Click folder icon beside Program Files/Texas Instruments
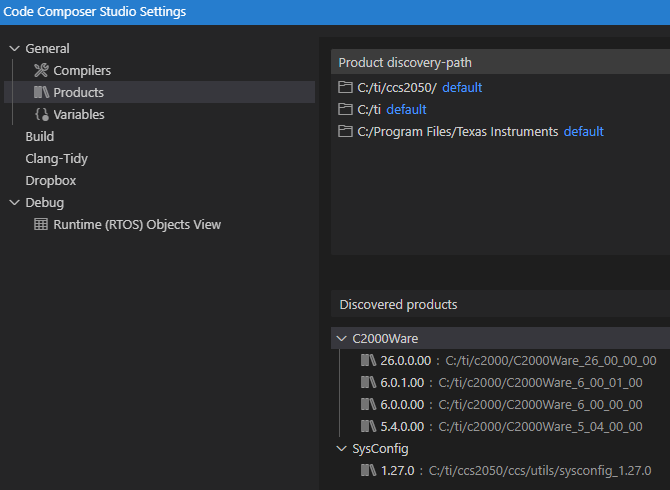This screenshot has width=670, height=490. 345,131
